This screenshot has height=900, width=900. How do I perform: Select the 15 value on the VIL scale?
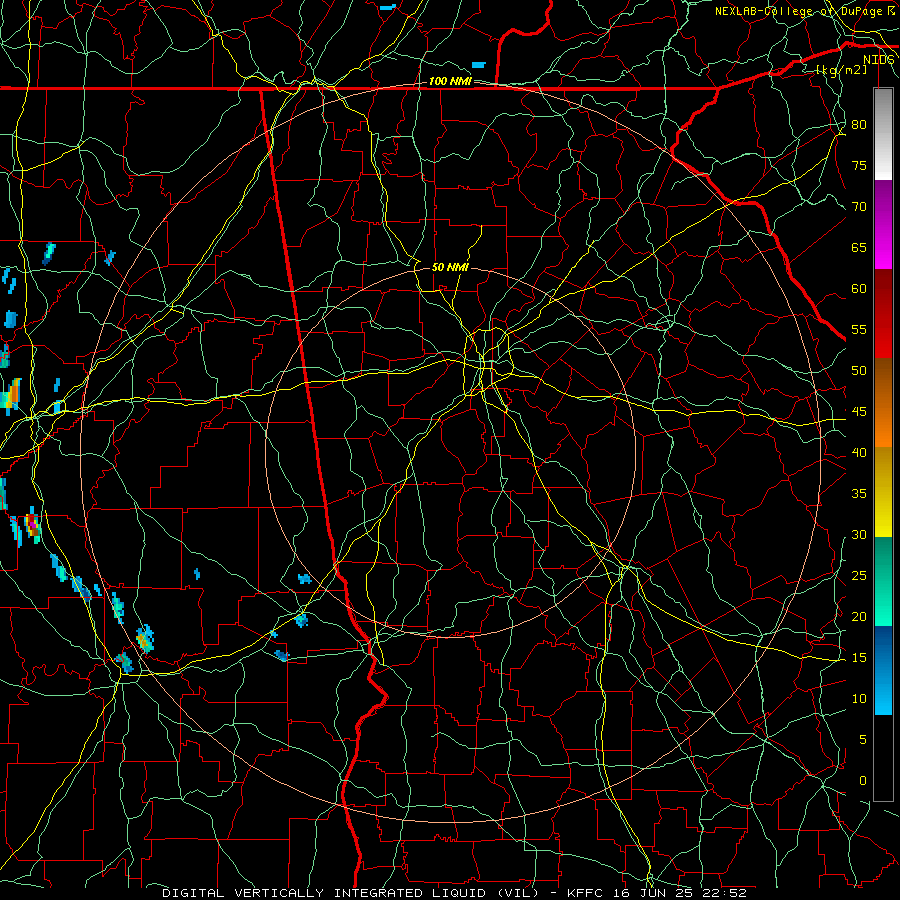click(x=859, y=658)
